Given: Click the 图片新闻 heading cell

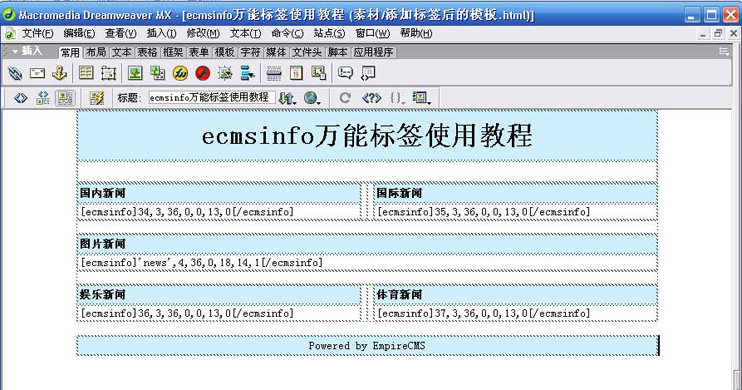Looking at the screenshot, I should [x=367, y=244].
